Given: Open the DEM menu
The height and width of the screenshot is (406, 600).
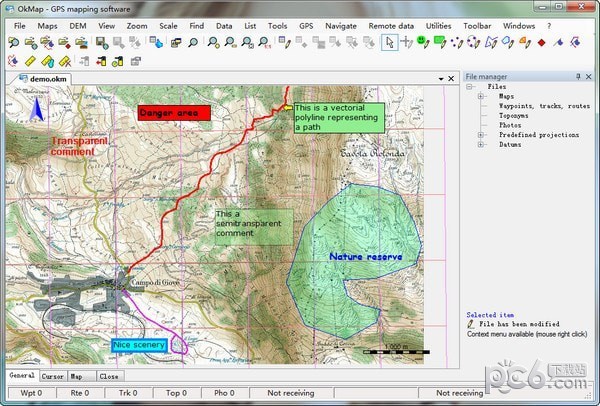Looking at the screenshot, I should pos(77,24).
